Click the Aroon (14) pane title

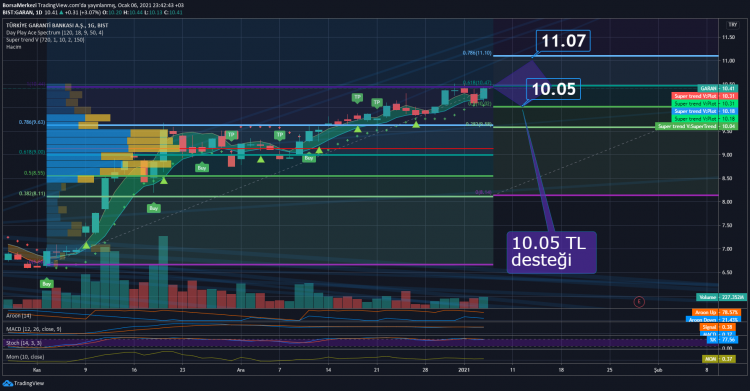pos(18,316)
